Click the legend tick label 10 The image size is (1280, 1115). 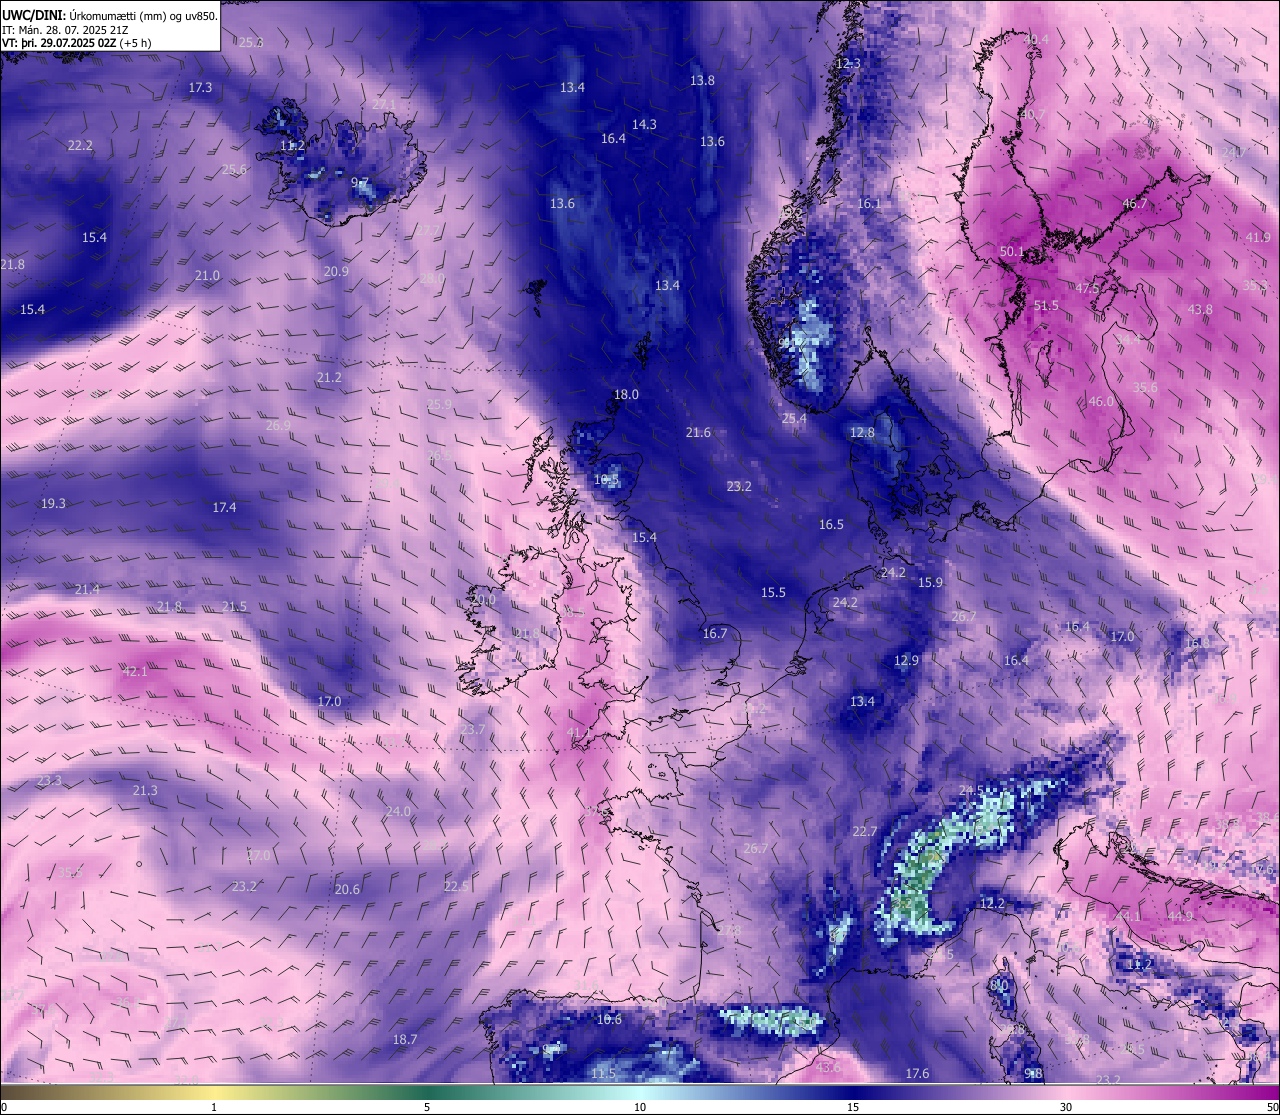click(640, 1107)
